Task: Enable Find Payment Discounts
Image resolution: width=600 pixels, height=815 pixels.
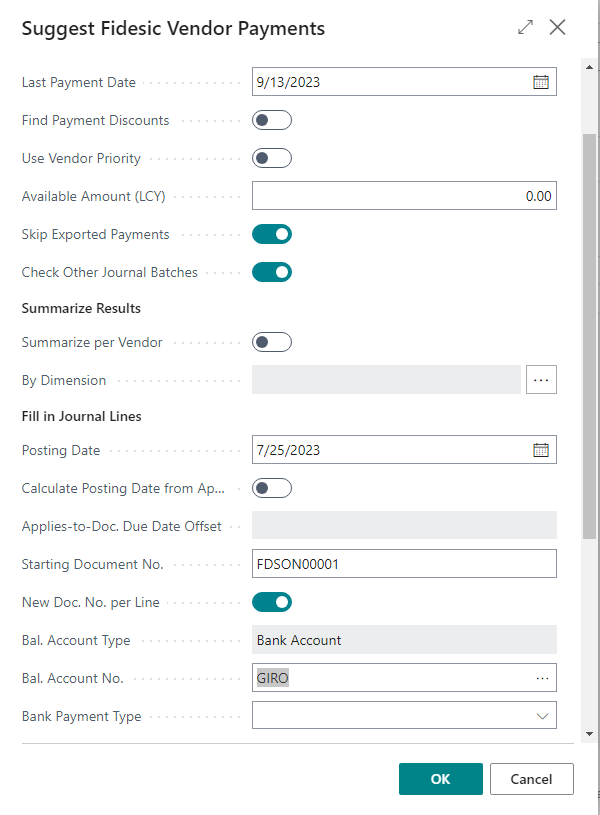Action: pos(271,119)
